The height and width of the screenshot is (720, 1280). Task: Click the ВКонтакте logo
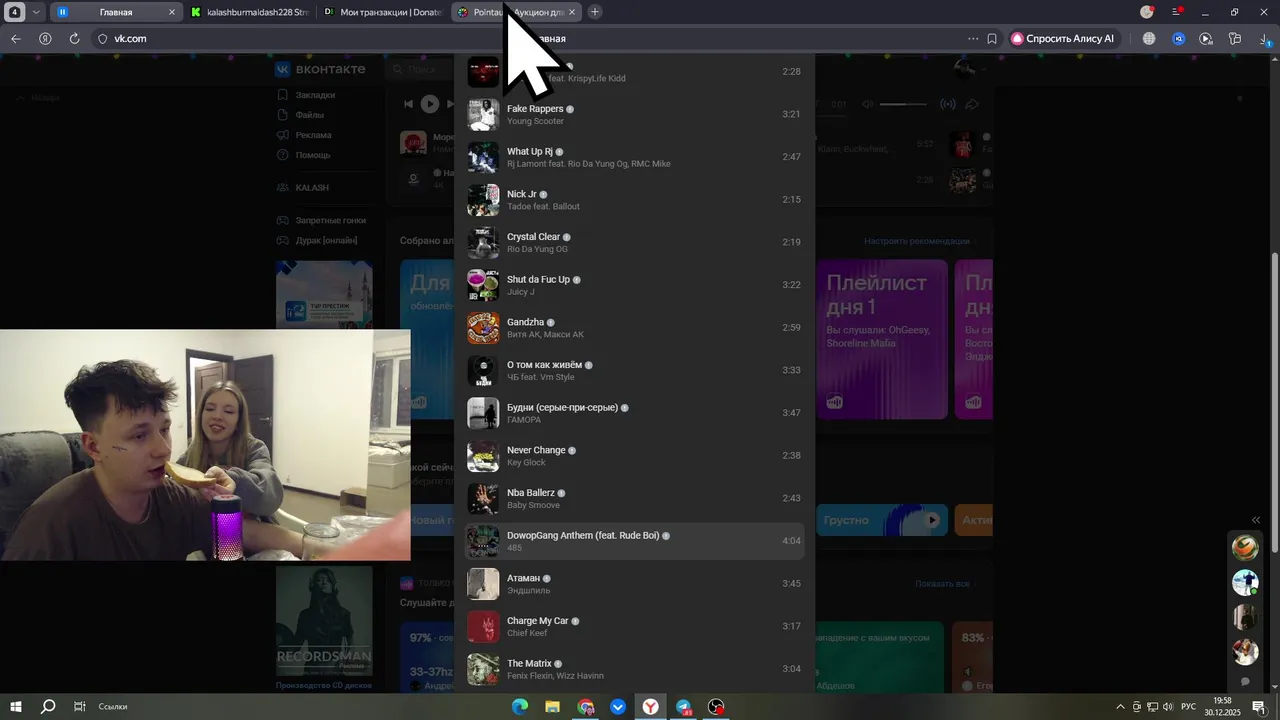pos(321,69)
